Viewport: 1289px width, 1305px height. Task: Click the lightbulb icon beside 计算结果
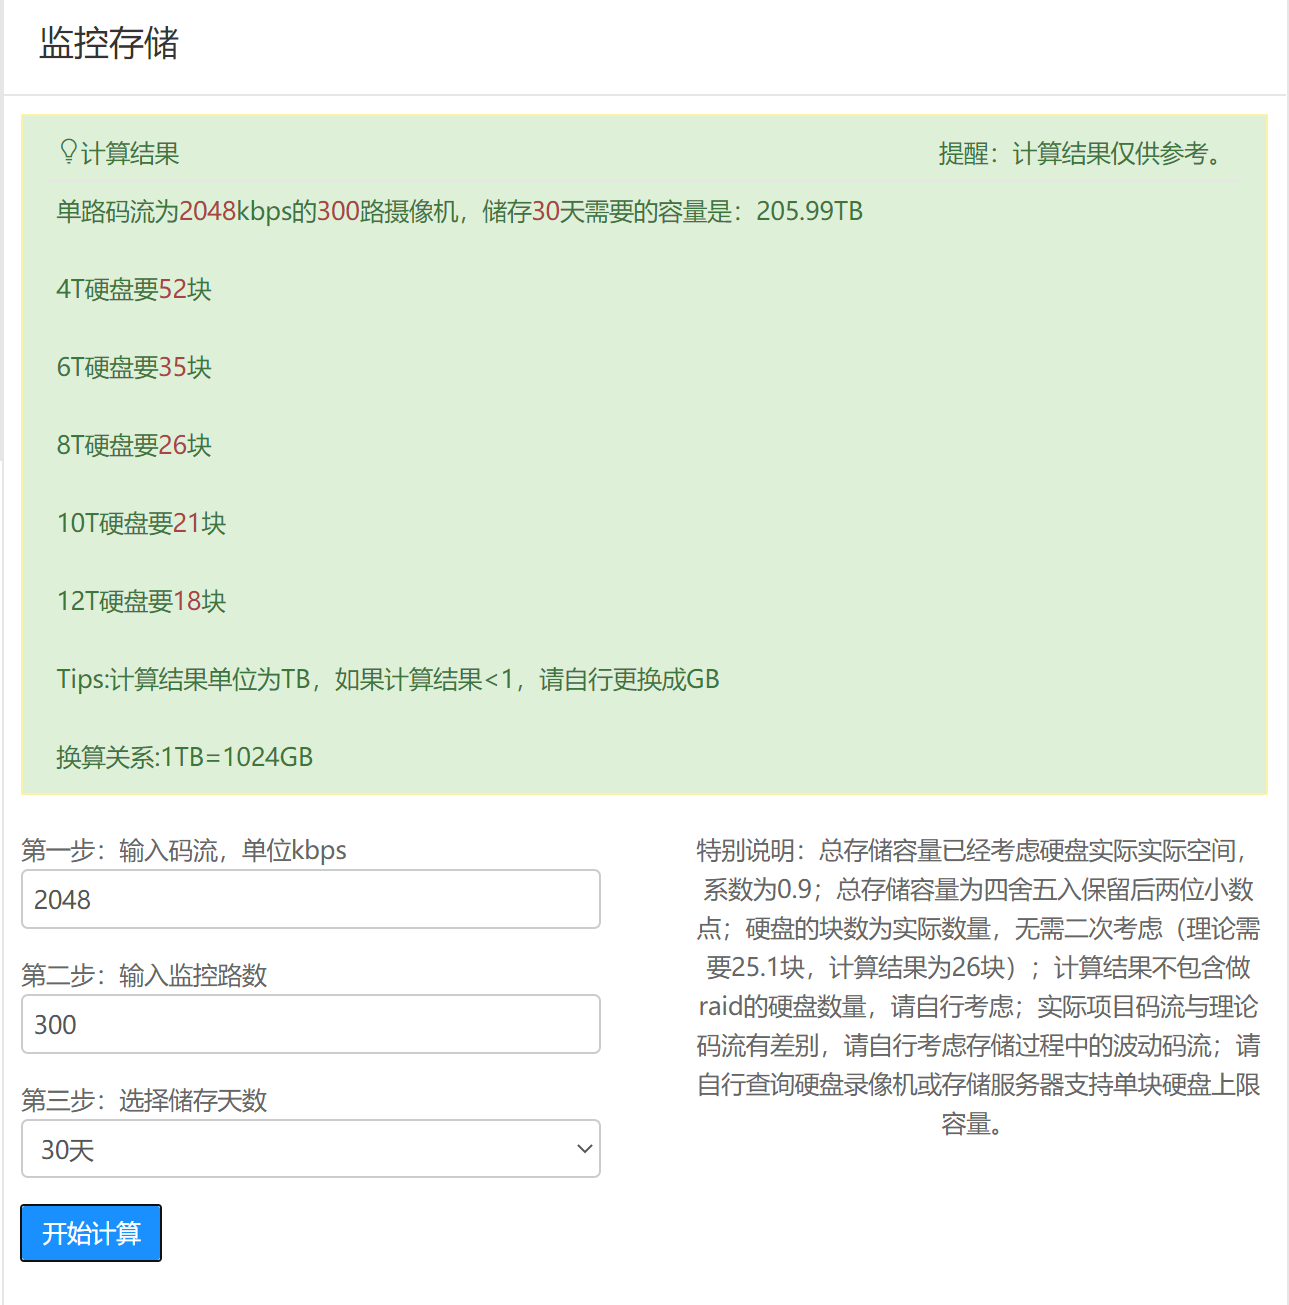(68, 152)
